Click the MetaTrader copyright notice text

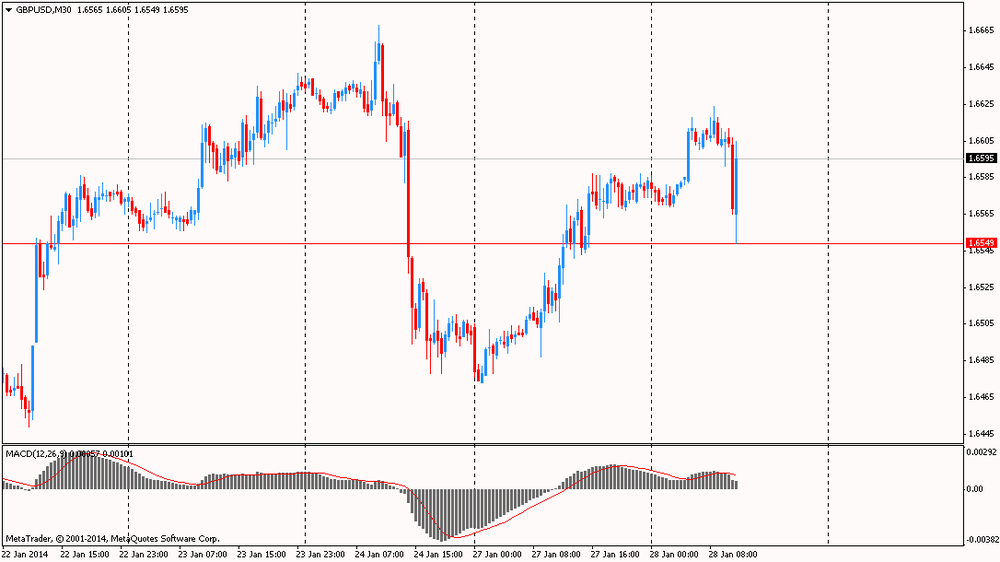(x=112, y=538)
